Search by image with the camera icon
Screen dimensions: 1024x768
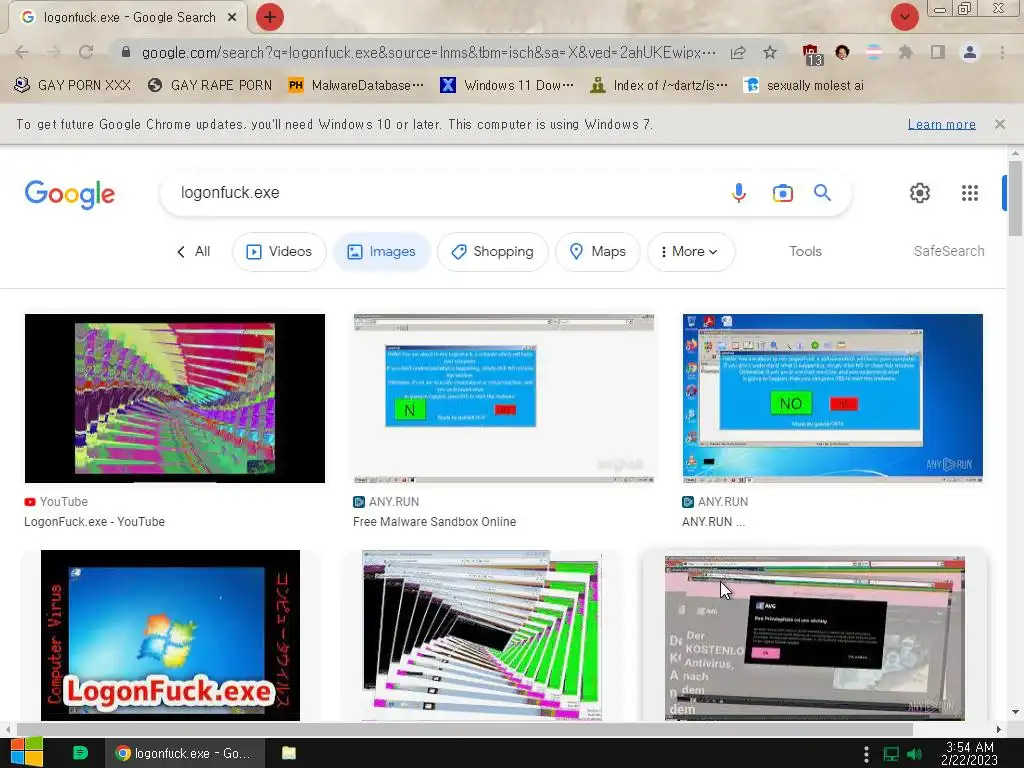click(782, 193)
